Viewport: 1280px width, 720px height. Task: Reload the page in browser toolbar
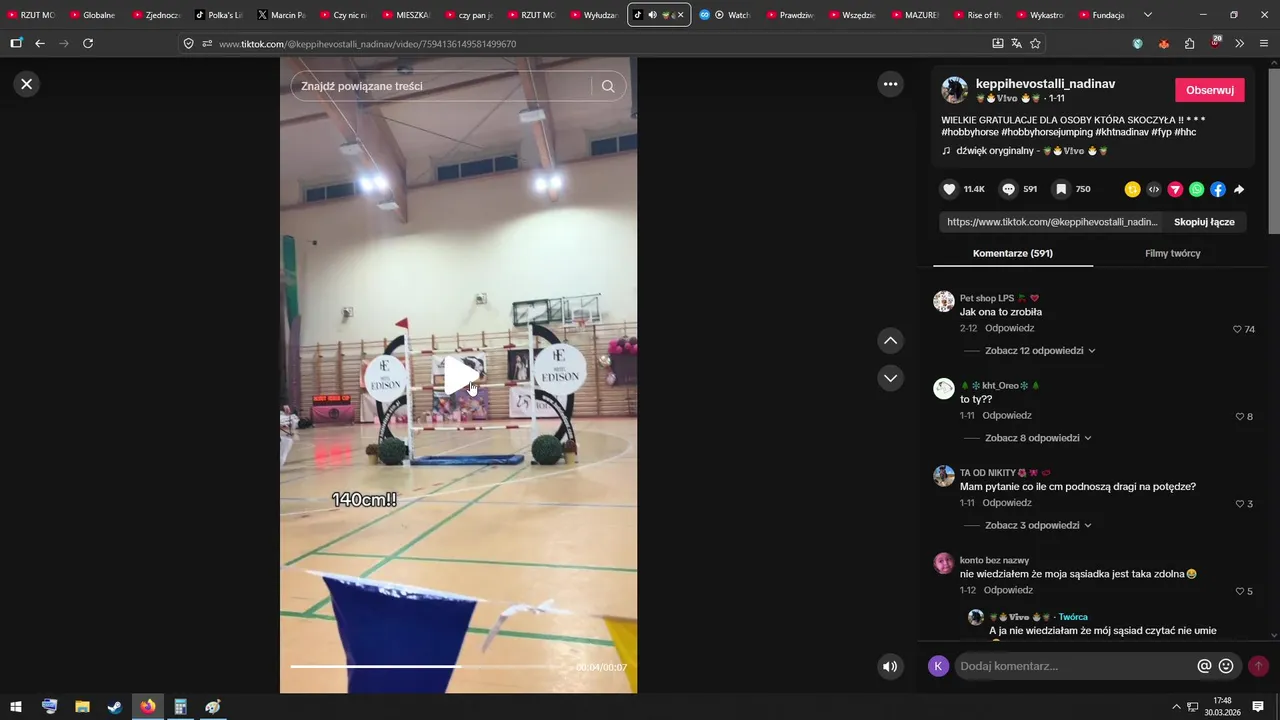pyautogui.click(x=88, y=43)
